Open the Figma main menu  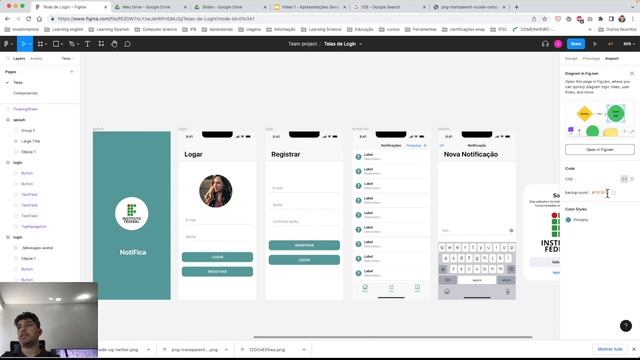[x=8, y=44]
